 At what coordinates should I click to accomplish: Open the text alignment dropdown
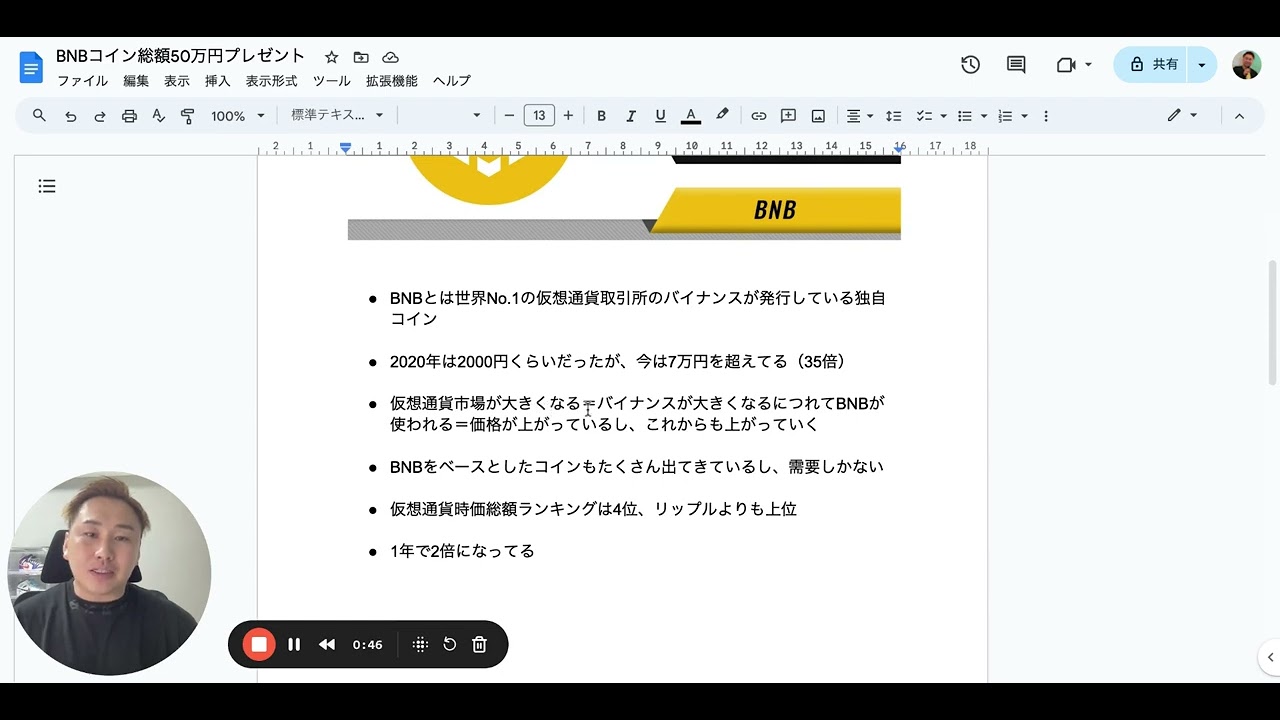pyautogui.click(x=859, y=116)
